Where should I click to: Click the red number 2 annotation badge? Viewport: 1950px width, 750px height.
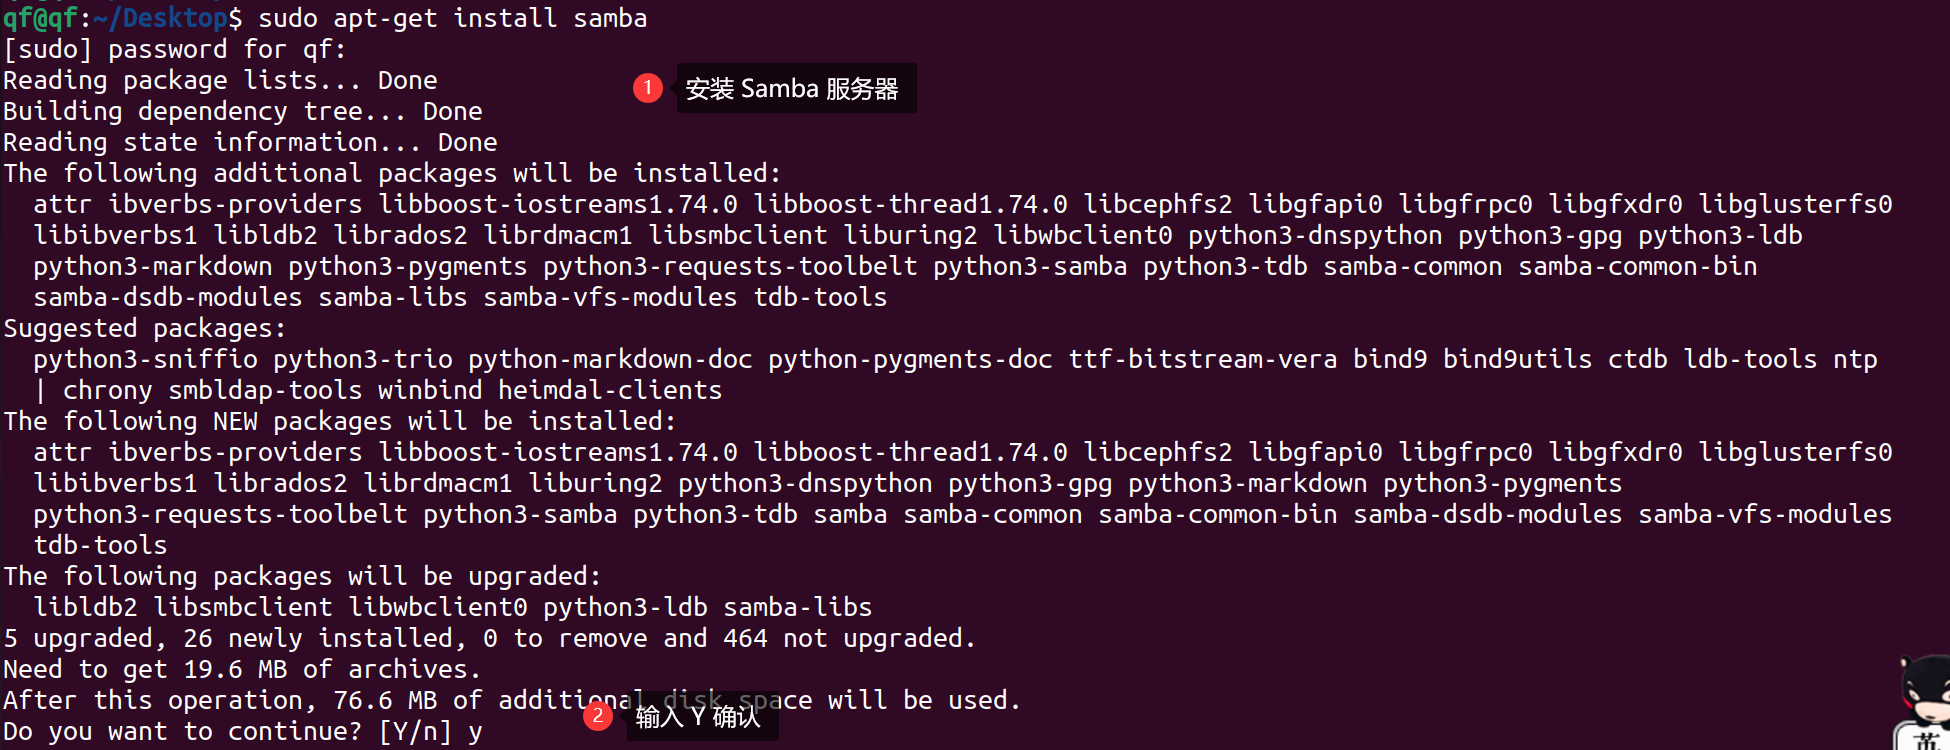click(598, 716)
